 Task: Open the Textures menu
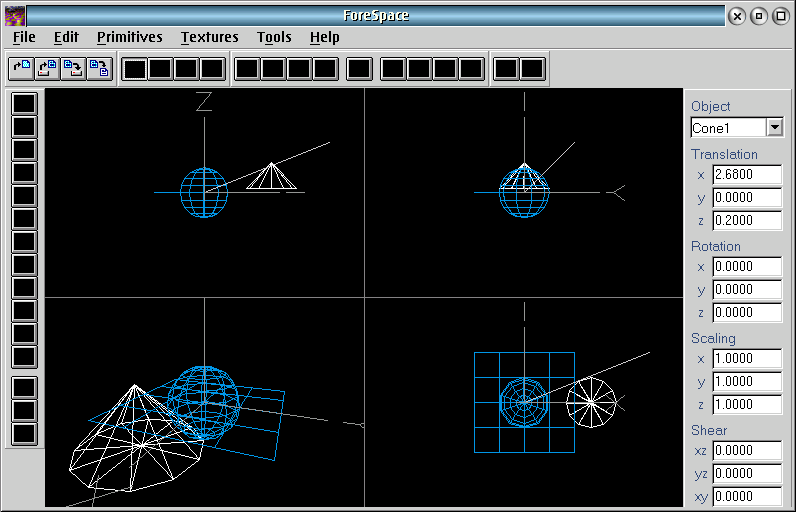point(210,37)
